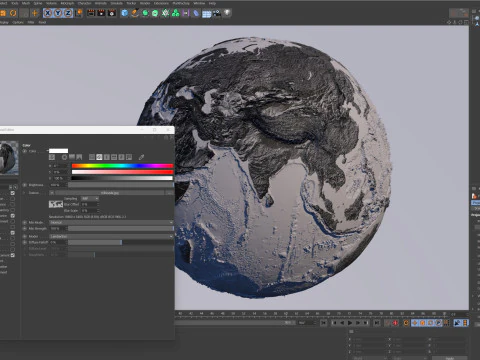Open the color picture swatch mode icon
Screen dimensions: 480x360
79,157
